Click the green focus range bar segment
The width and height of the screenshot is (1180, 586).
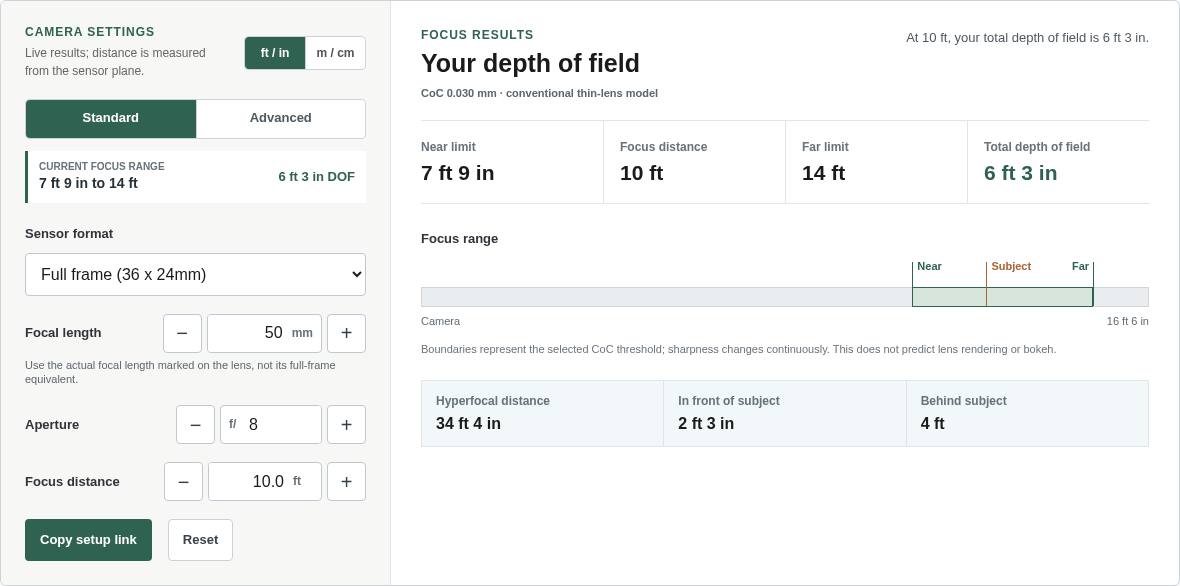point(1002,297)
